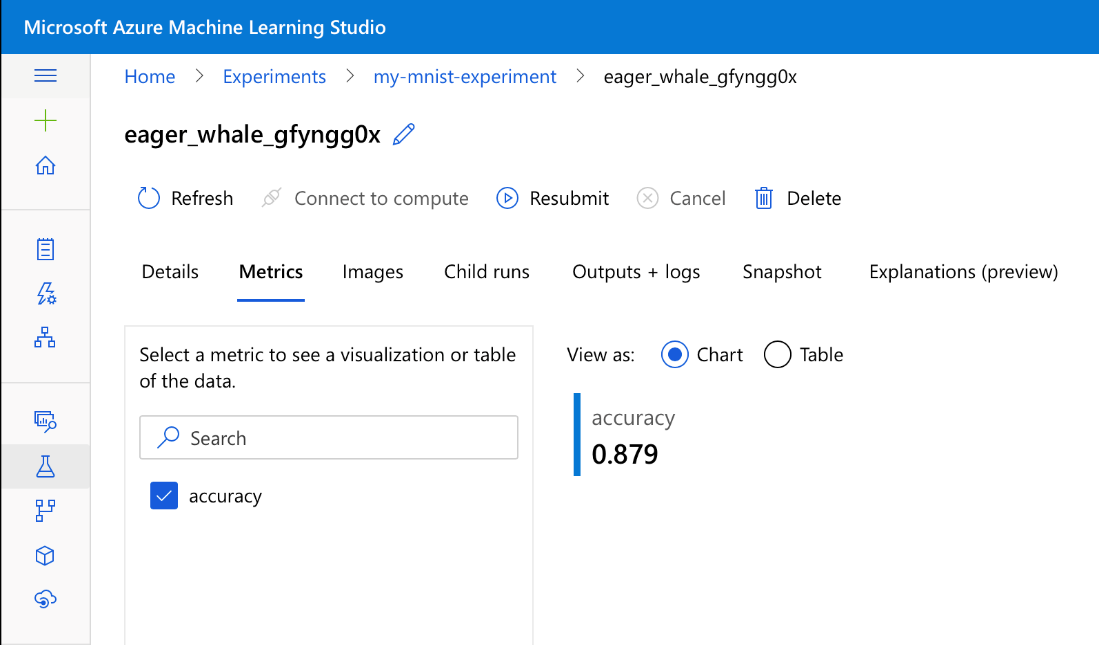Click the Delete trash can icon
1099x645 pixels.
coord(764,198)
